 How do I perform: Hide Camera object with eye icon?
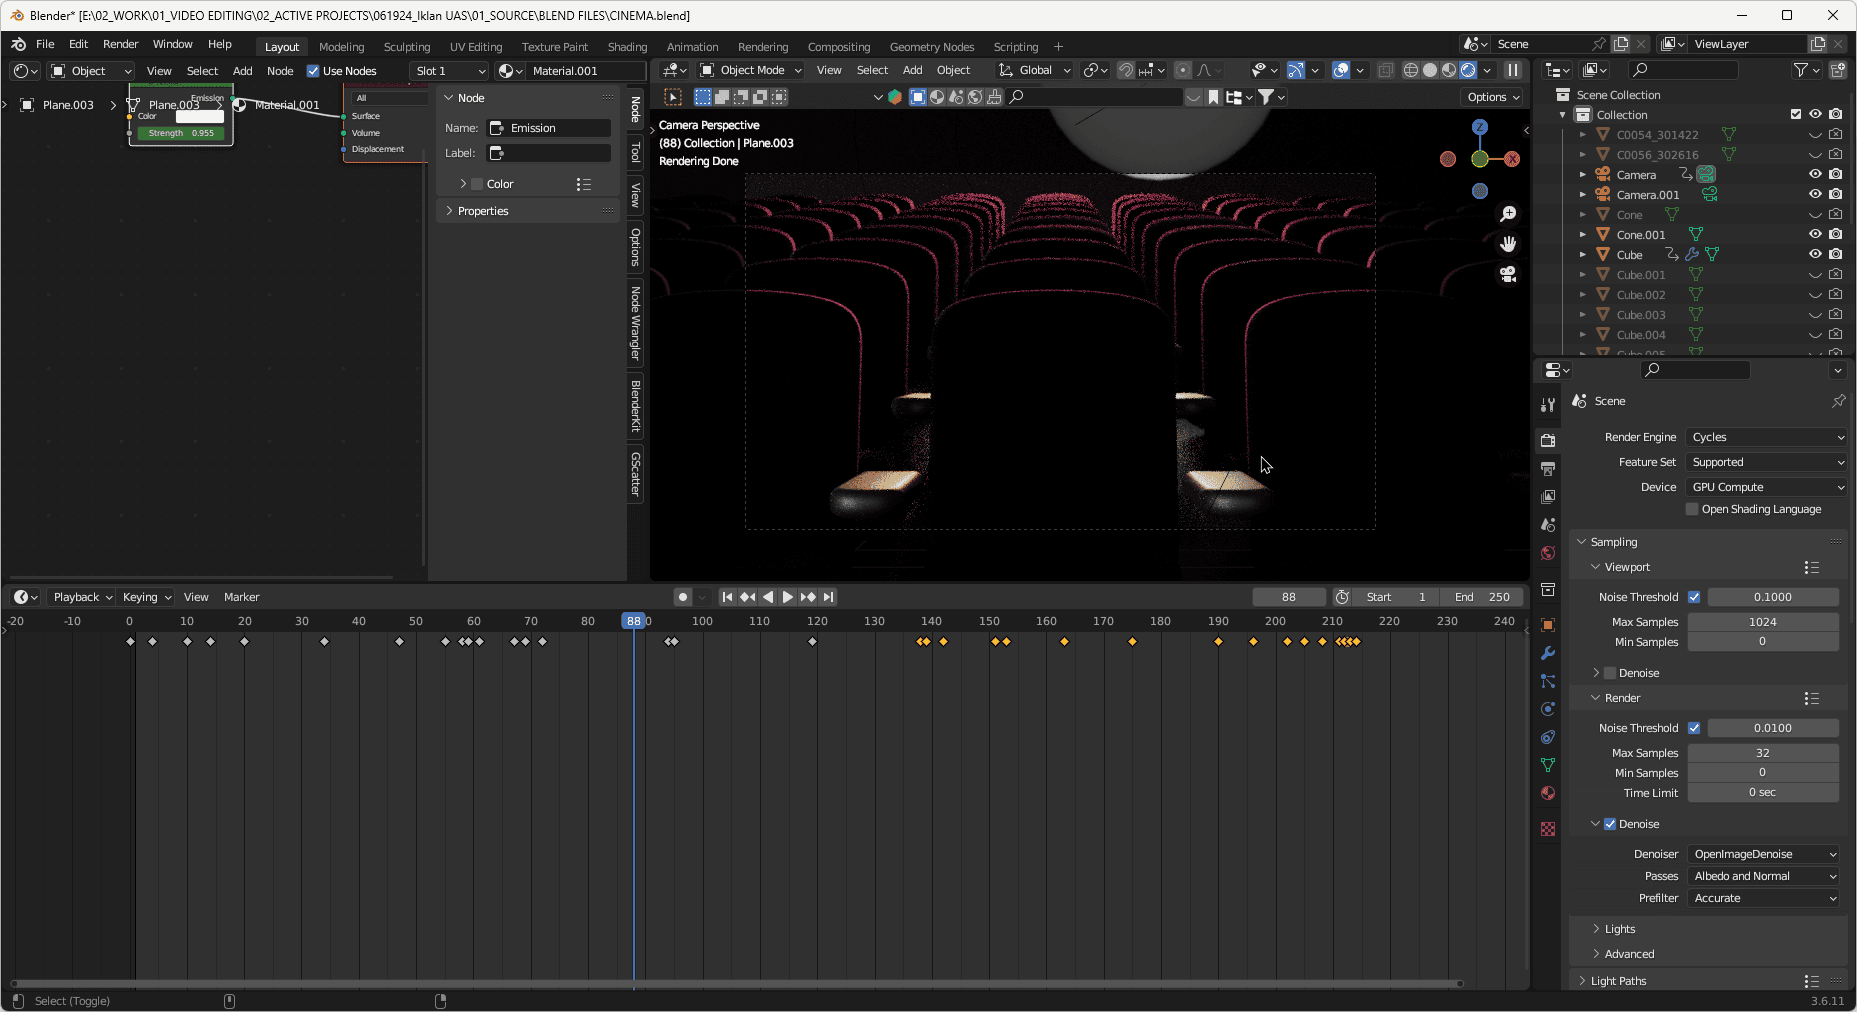[1815, 174]
